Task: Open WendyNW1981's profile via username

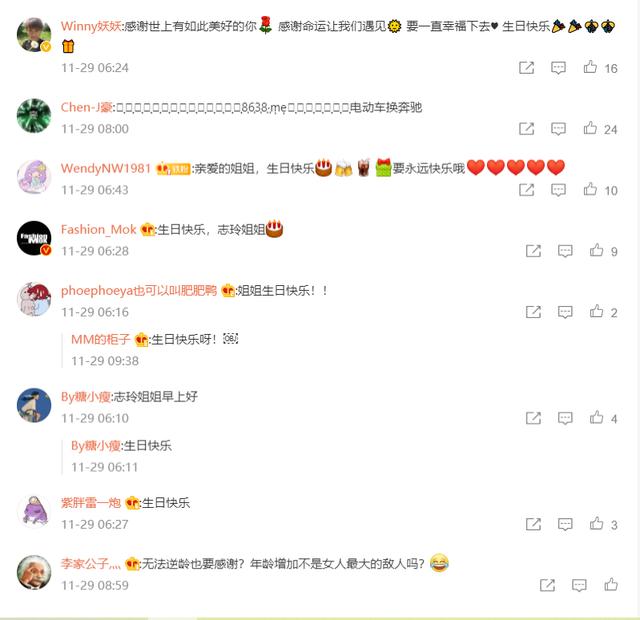Action: [106, 168]
